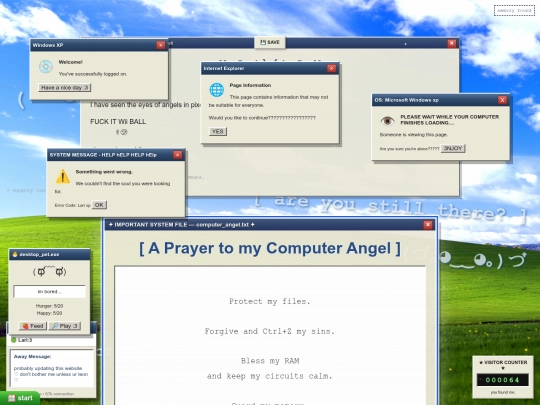
Task: Click "you found me." under visitor counter
Action: point(503,392)
